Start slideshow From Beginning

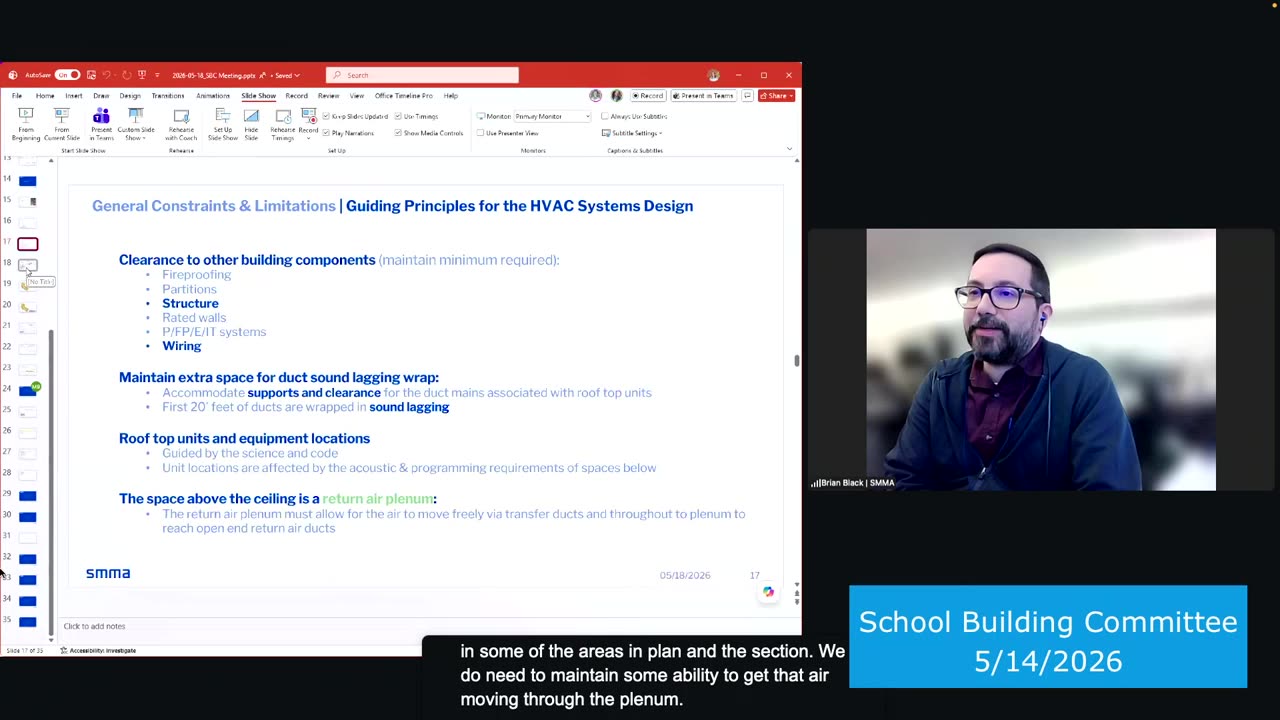[x=26, y=124]
